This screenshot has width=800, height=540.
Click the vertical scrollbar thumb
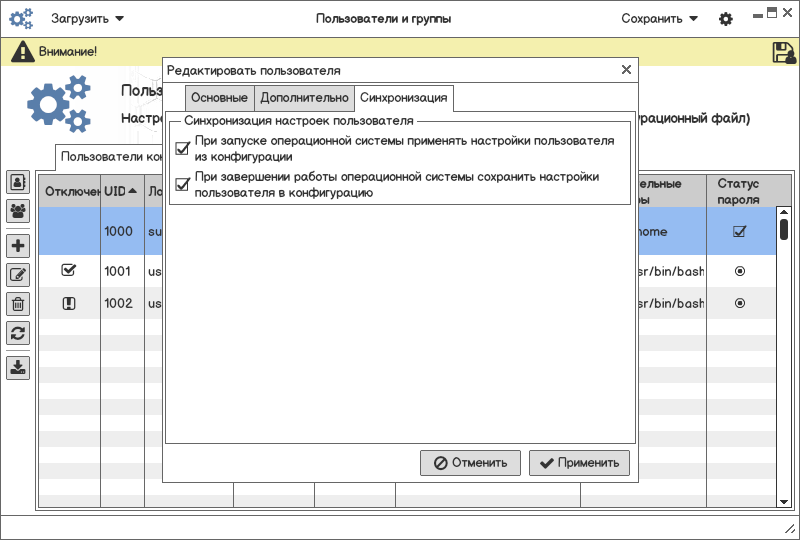click(x=784, y=229)
